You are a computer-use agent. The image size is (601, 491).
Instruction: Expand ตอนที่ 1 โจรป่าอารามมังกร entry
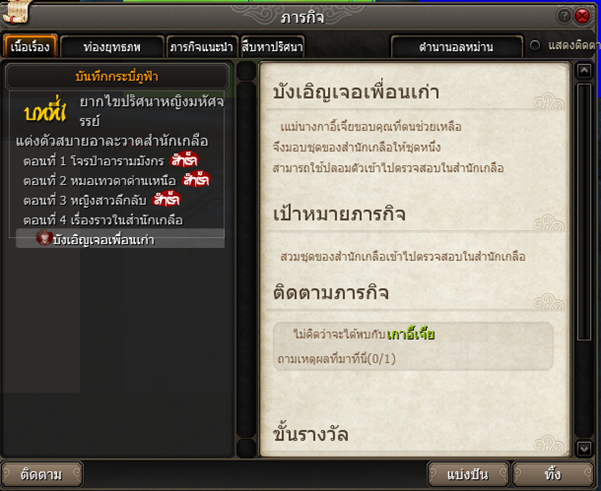tap(93, 161)
